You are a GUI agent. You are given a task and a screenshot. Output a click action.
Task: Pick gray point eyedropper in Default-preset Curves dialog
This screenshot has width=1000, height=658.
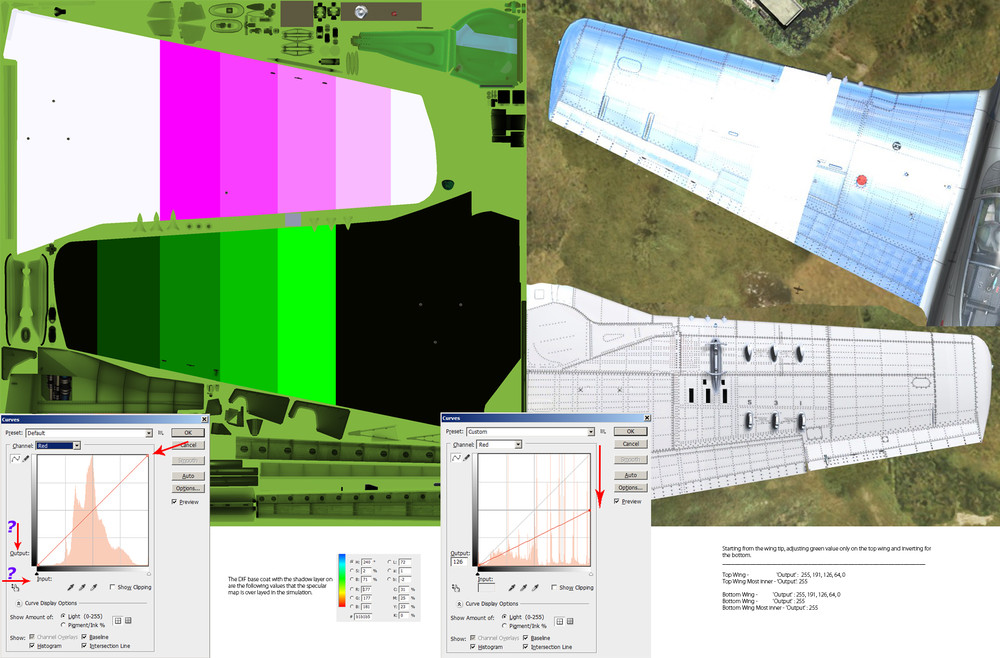pos(82,587)
